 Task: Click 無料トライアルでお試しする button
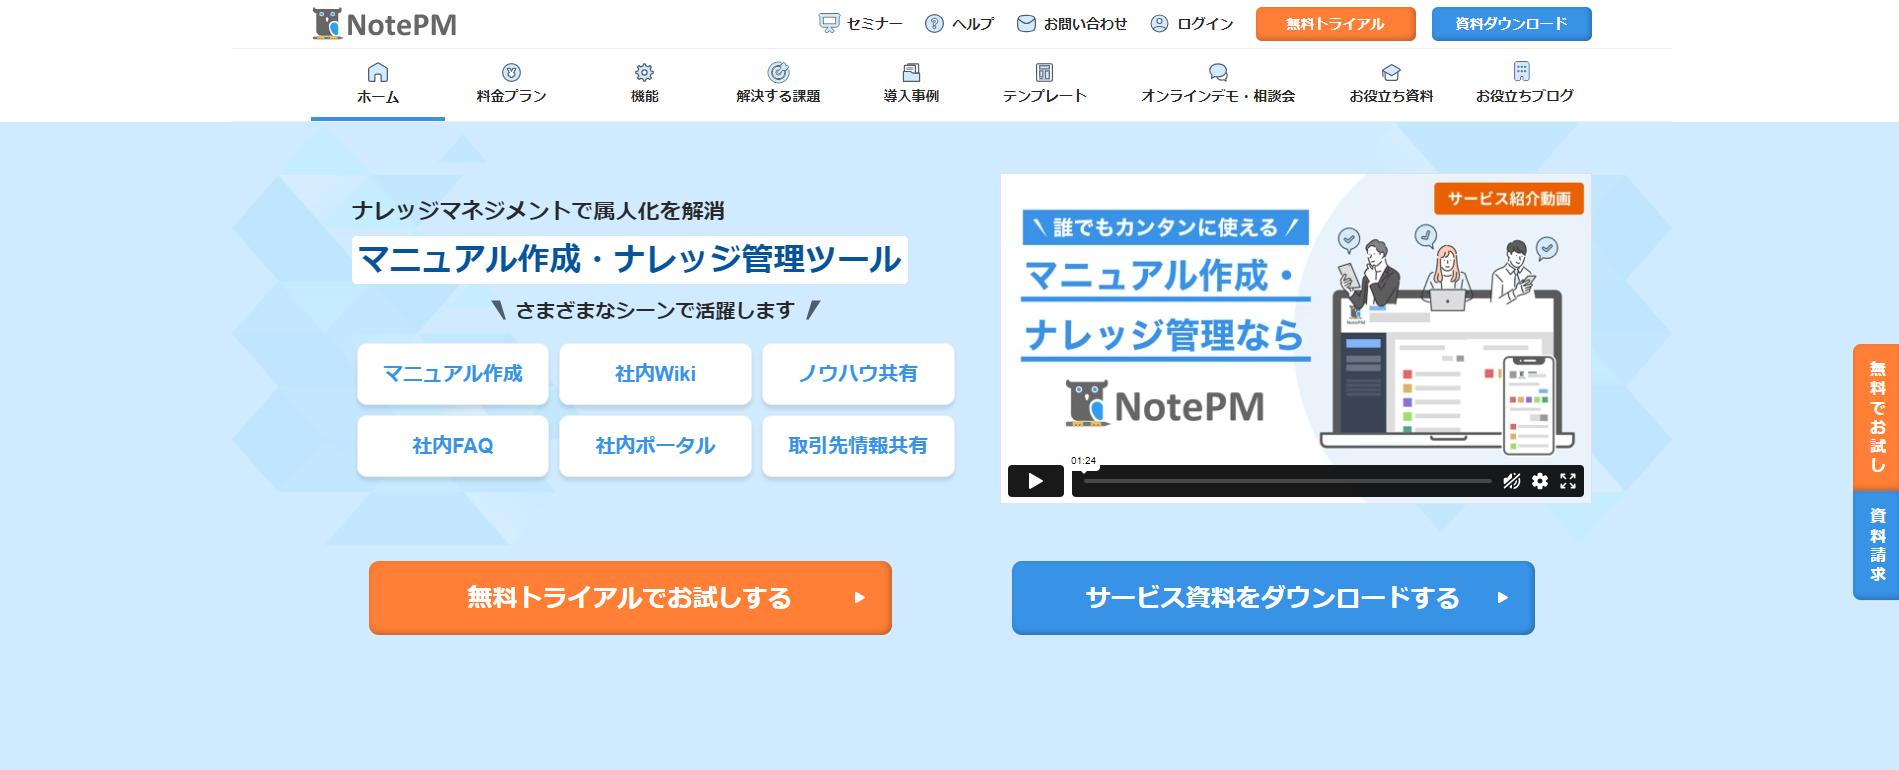point(630,598)
